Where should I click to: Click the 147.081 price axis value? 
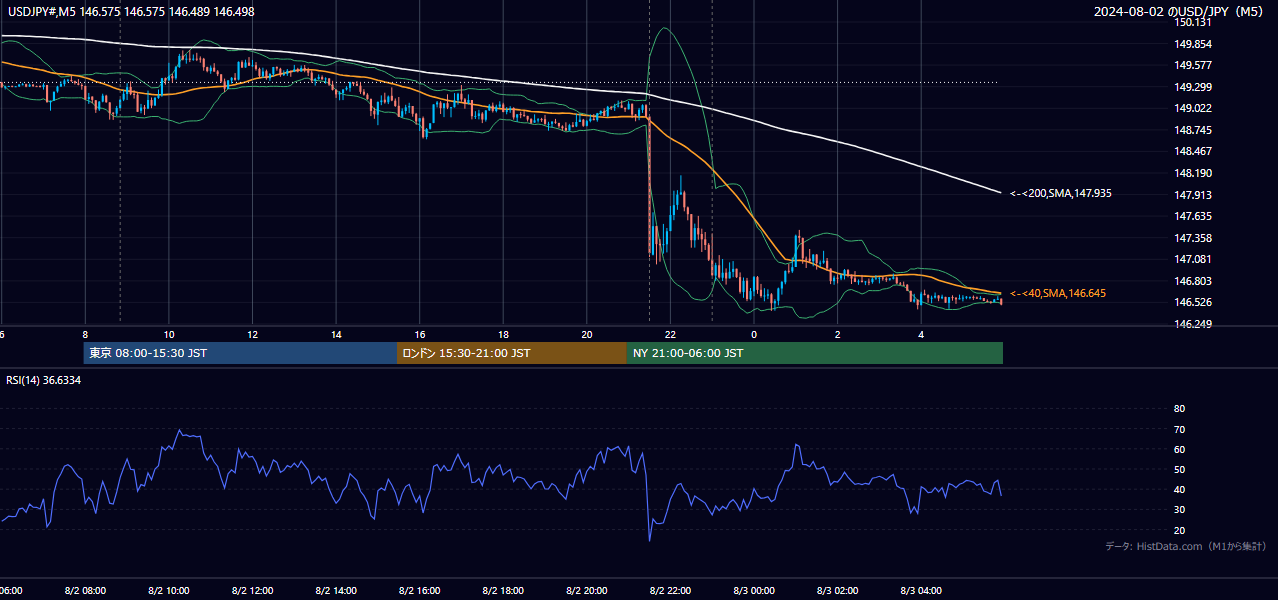click(1192, 259)
